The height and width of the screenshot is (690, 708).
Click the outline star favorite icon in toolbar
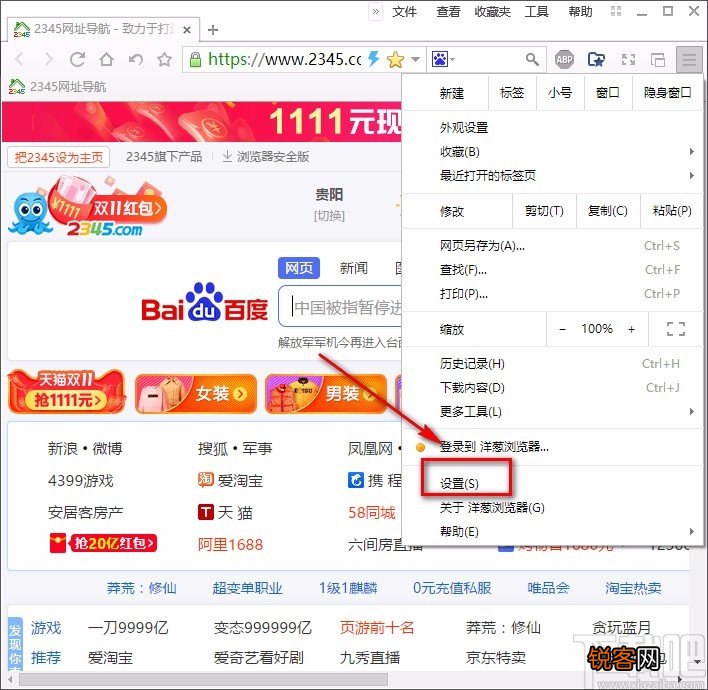[x=164, y=59]
